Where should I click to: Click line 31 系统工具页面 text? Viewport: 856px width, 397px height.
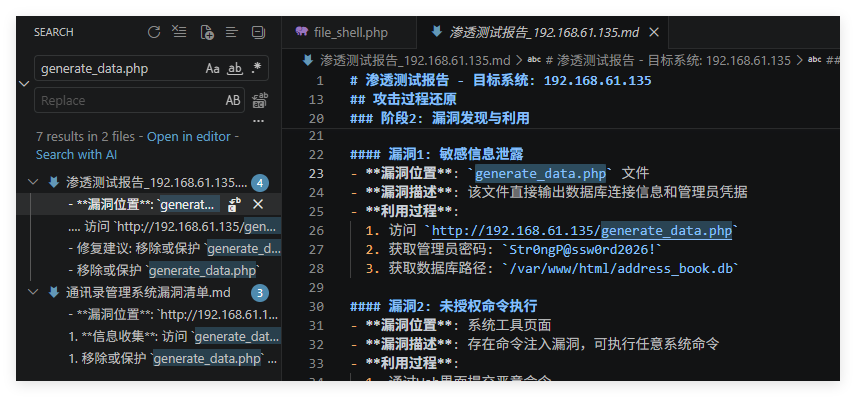509,325
